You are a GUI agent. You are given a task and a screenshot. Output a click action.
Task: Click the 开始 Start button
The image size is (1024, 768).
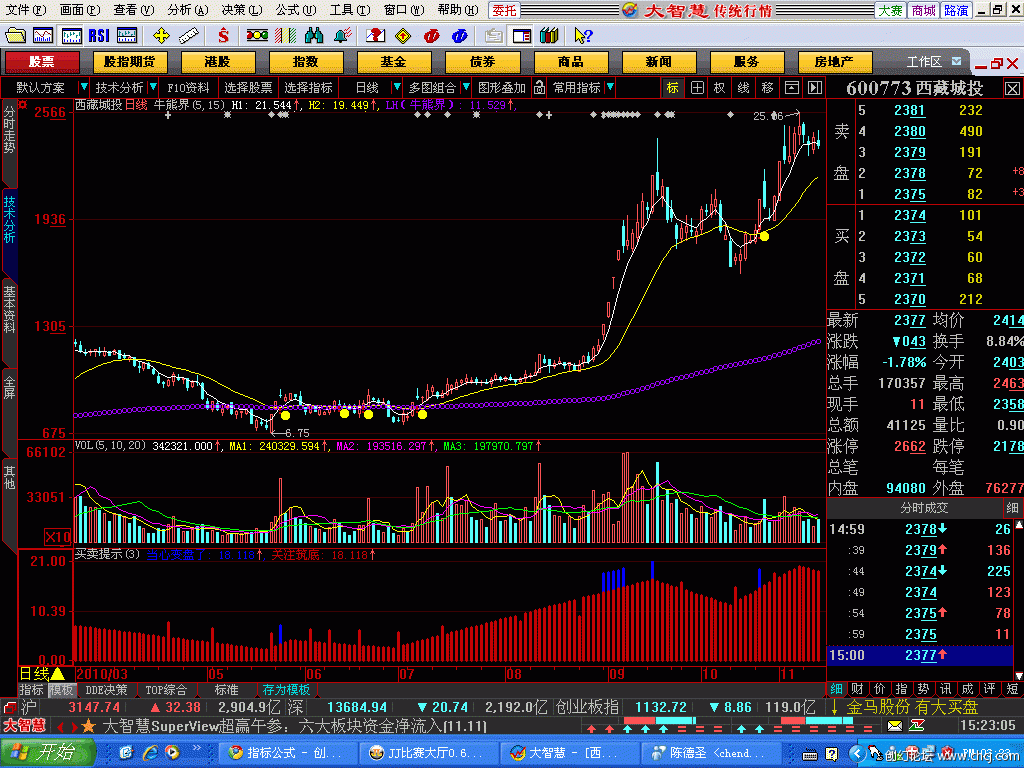47,752
